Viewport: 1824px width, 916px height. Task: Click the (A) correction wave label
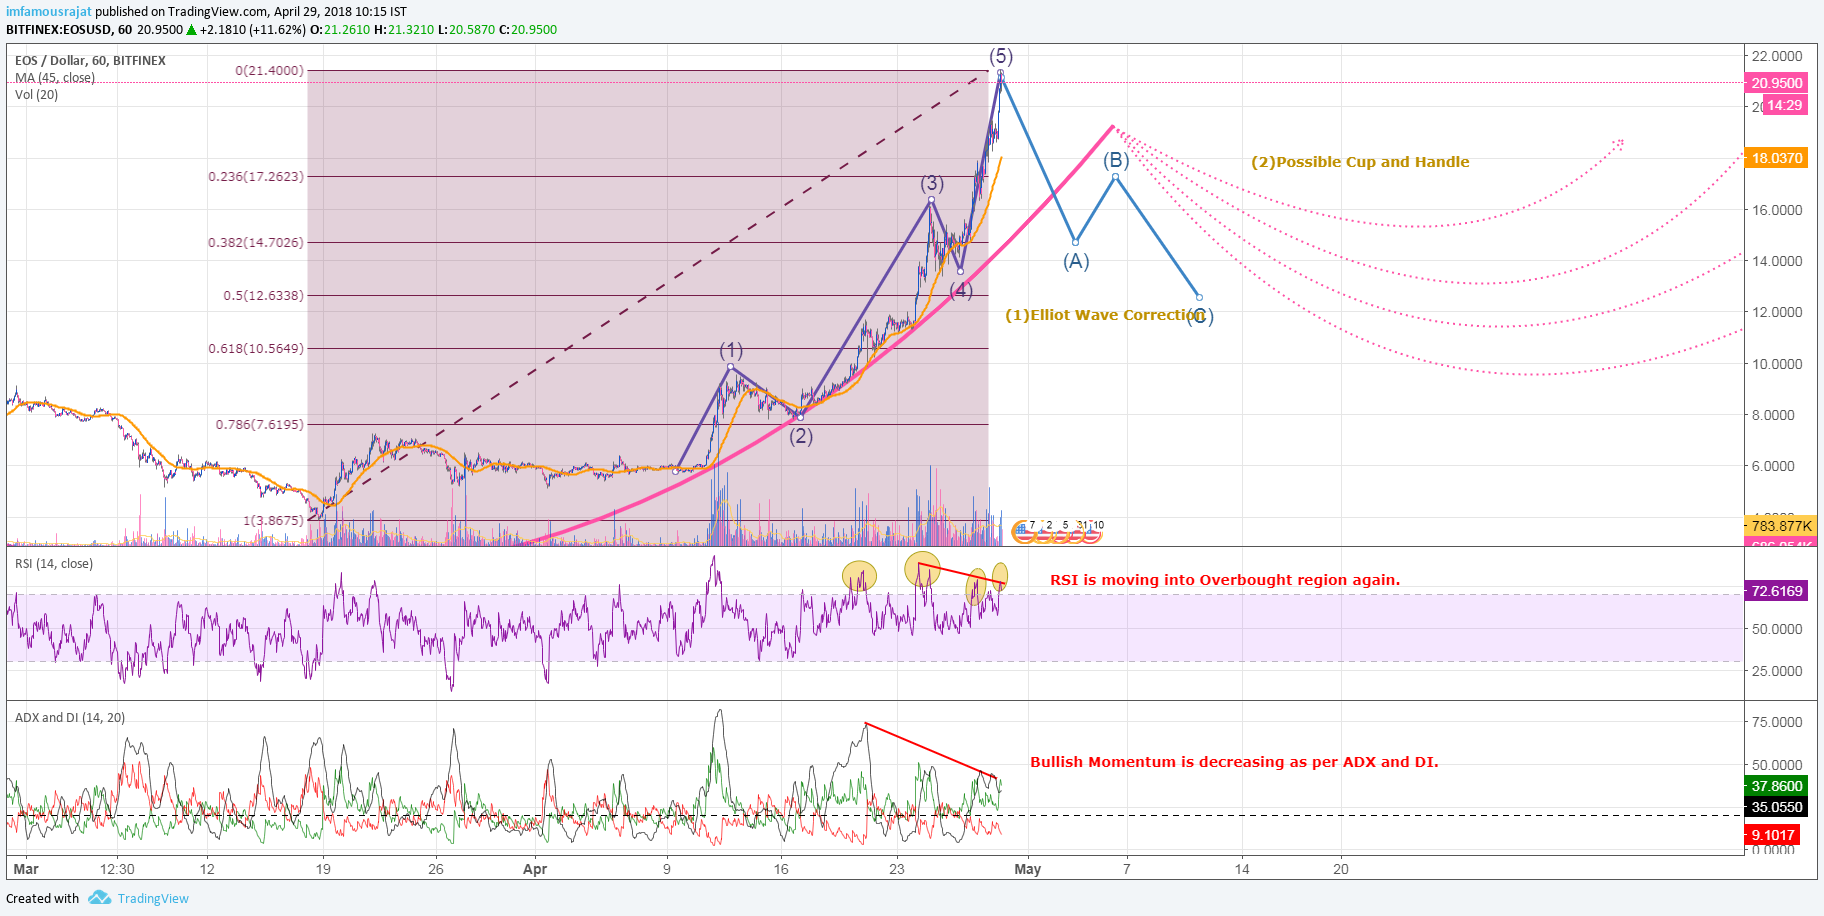click(1076, 262)
